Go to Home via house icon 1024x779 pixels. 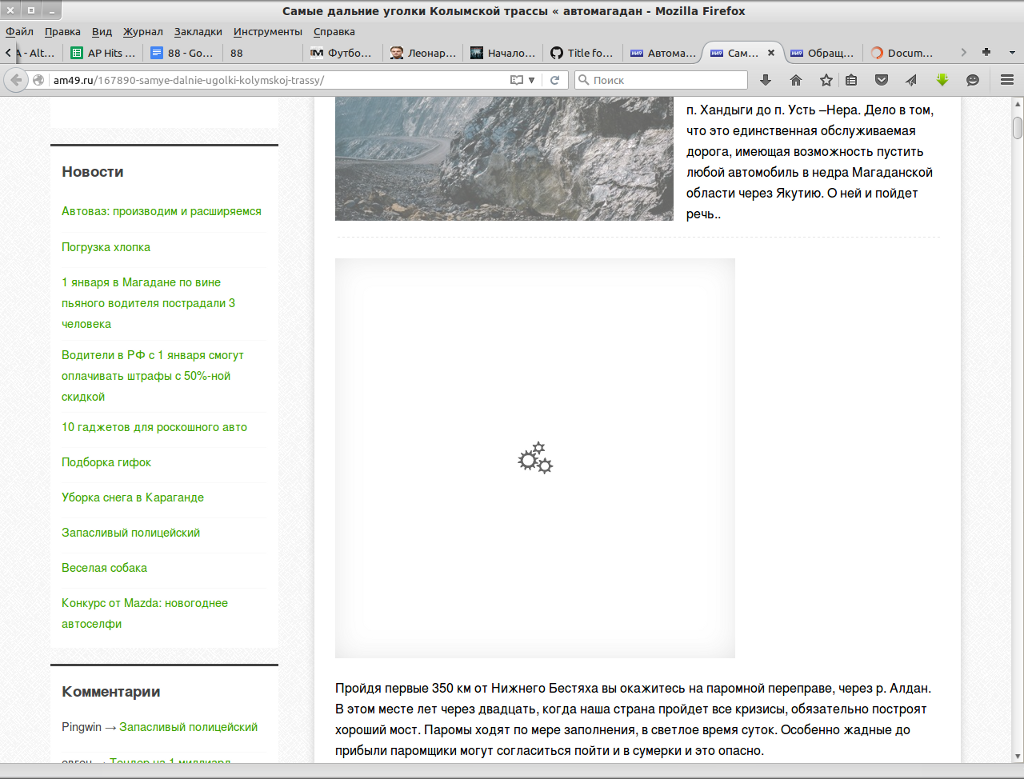point(796,80)
